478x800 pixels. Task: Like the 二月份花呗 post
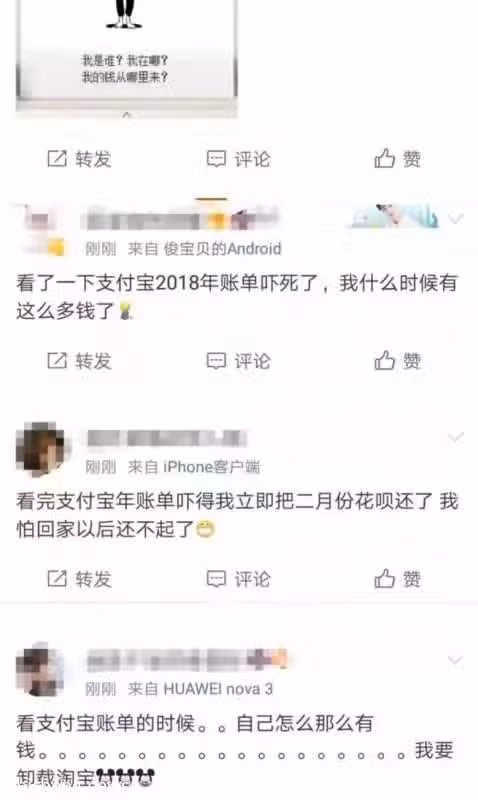(x=398, y=579)
